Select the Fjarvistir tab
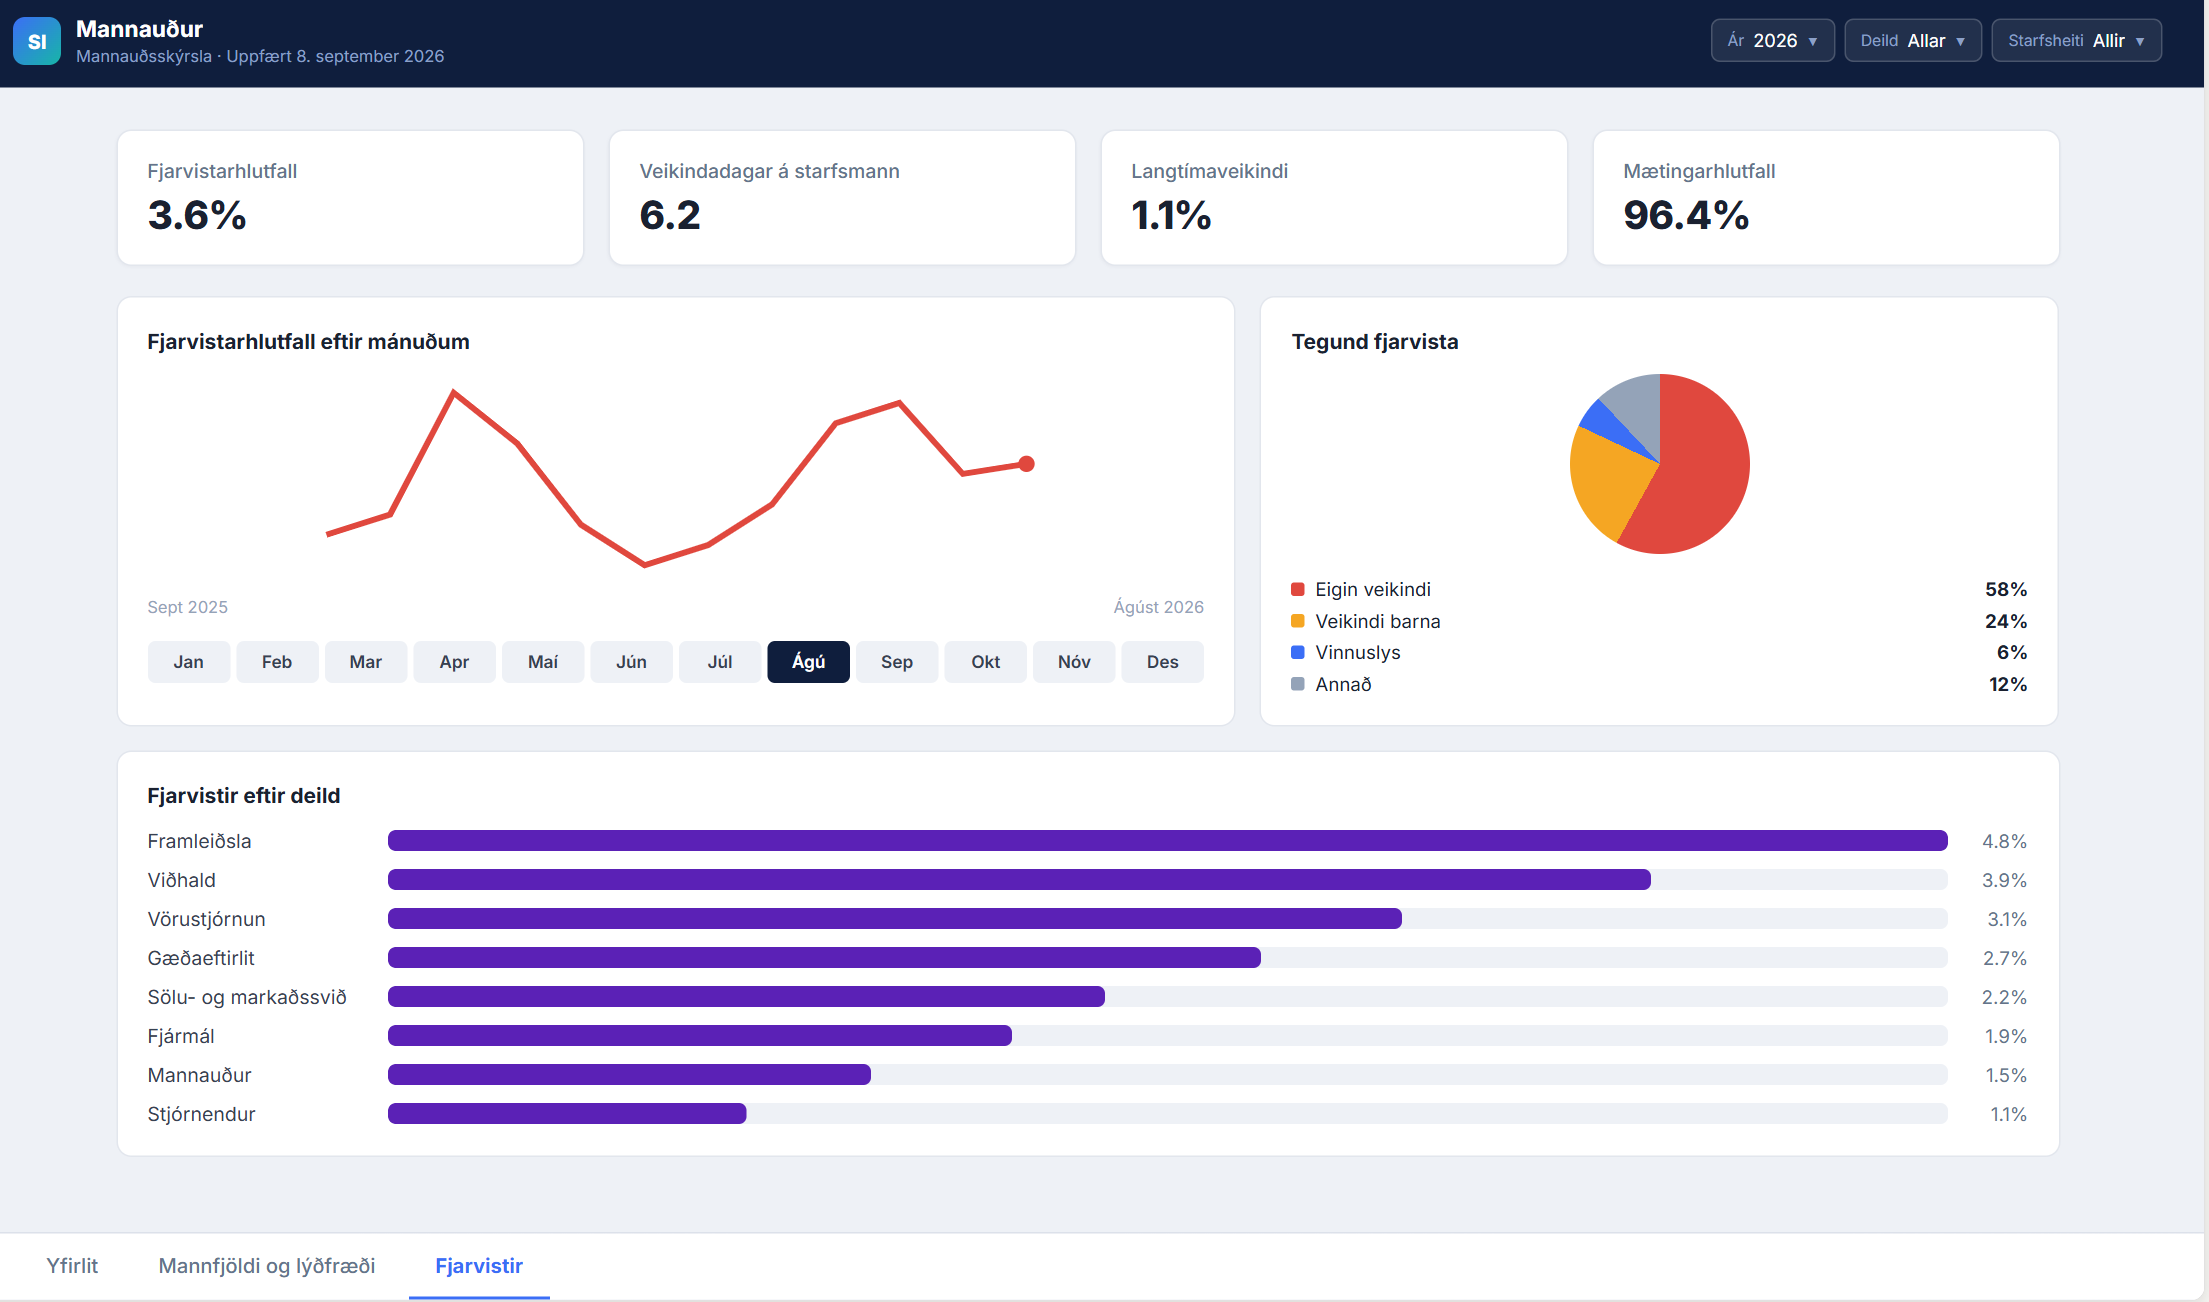This screenshot has width=2209, height=1302. click(479, 1266)
